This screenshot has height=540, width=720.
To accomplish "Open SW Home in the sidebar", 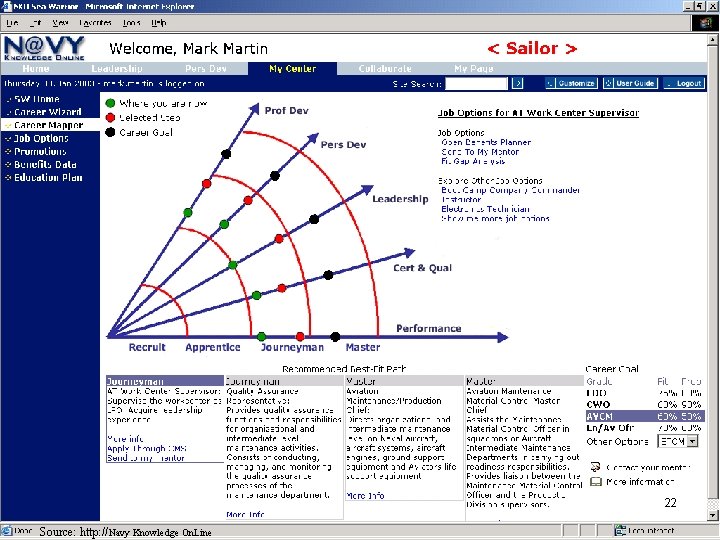I will pos(37,99).
